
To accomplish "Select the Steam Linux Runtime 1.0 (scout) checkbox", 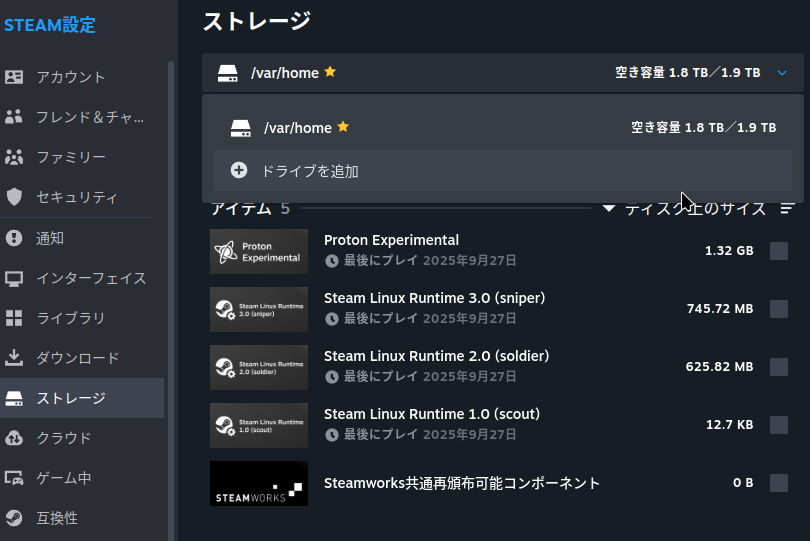I will pos(779,425).
